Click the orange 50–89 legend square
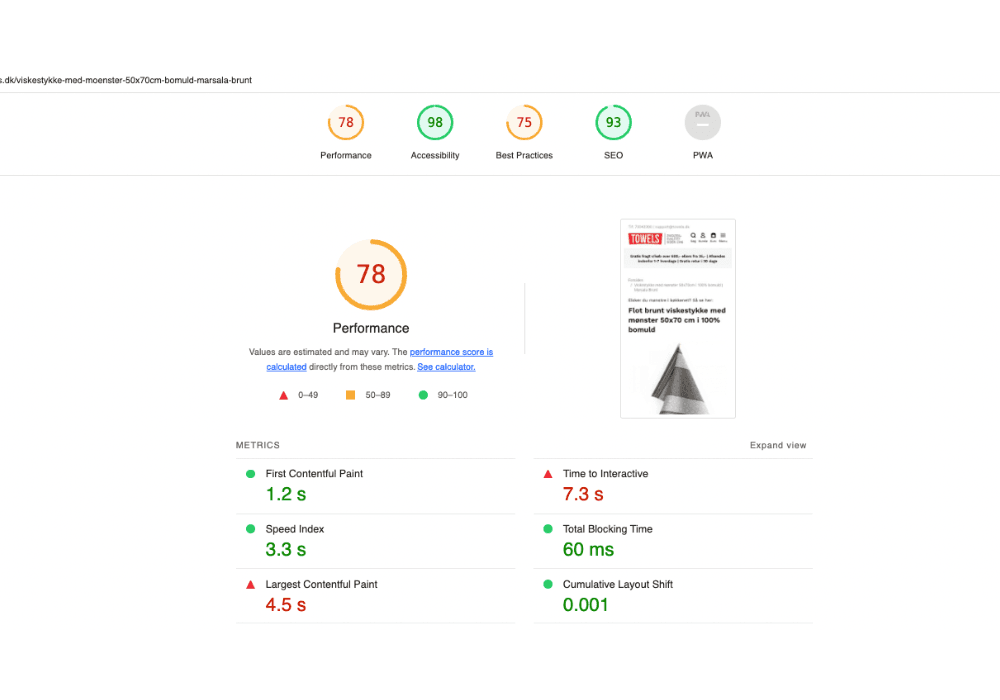This screenshot has height=700, width=1000. (352, 394)
